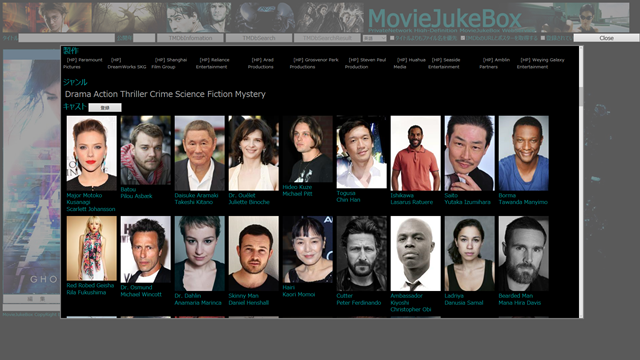
Task: Click [HP] Reliance Entertainment link
Action: [x=213, y=63]
